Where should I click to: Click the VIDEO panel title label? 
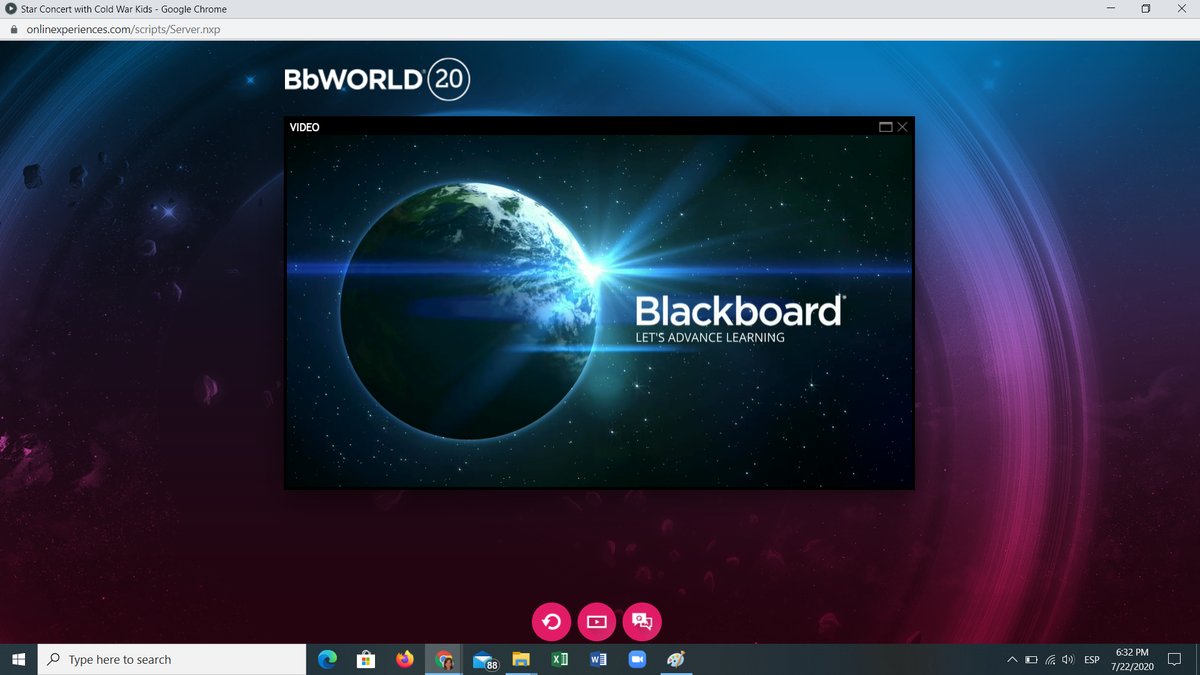click(304, 127)
